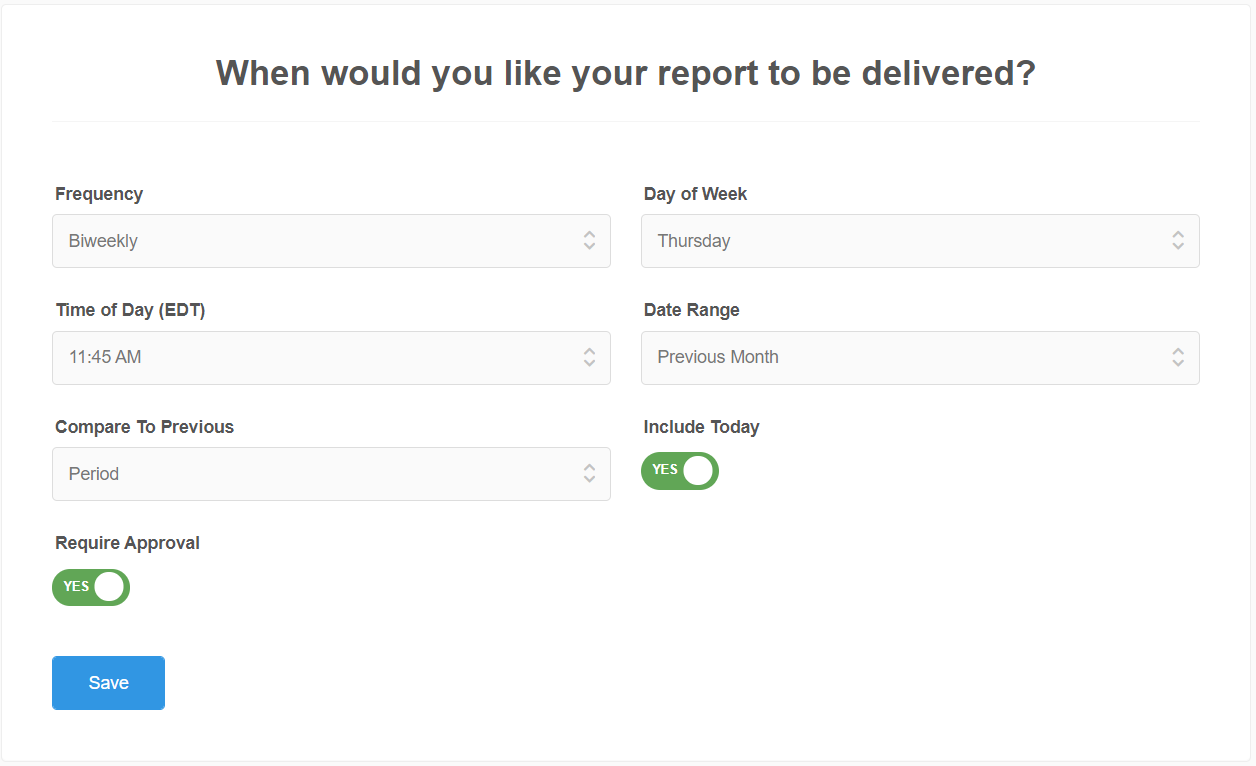This screenshot has height=766, width=1256.
Task: Click the up-down chevron icon in the Frequency field
Action: click(x=589, y=241)
